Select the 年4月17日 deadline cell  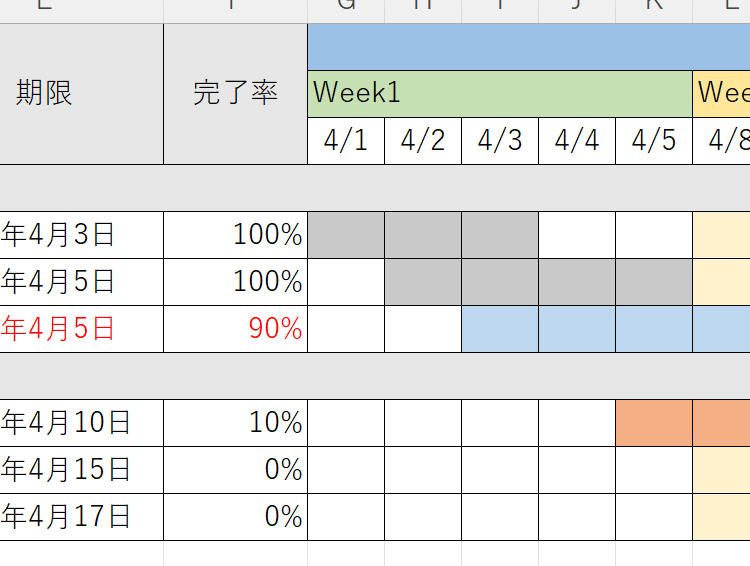tap(80, 517)
